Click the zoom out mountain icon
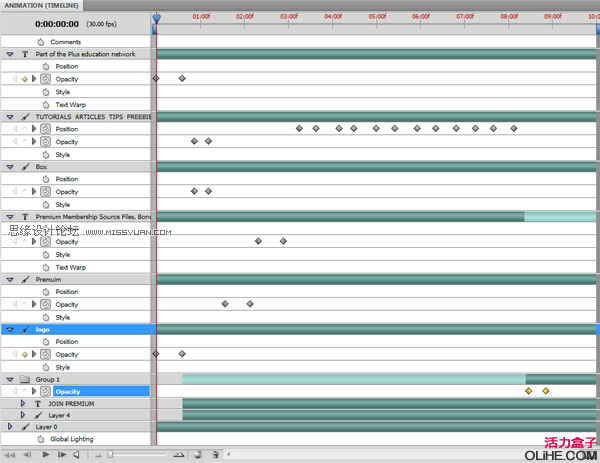600x463 pixels. pyautogui.click(x=98, y=455)
